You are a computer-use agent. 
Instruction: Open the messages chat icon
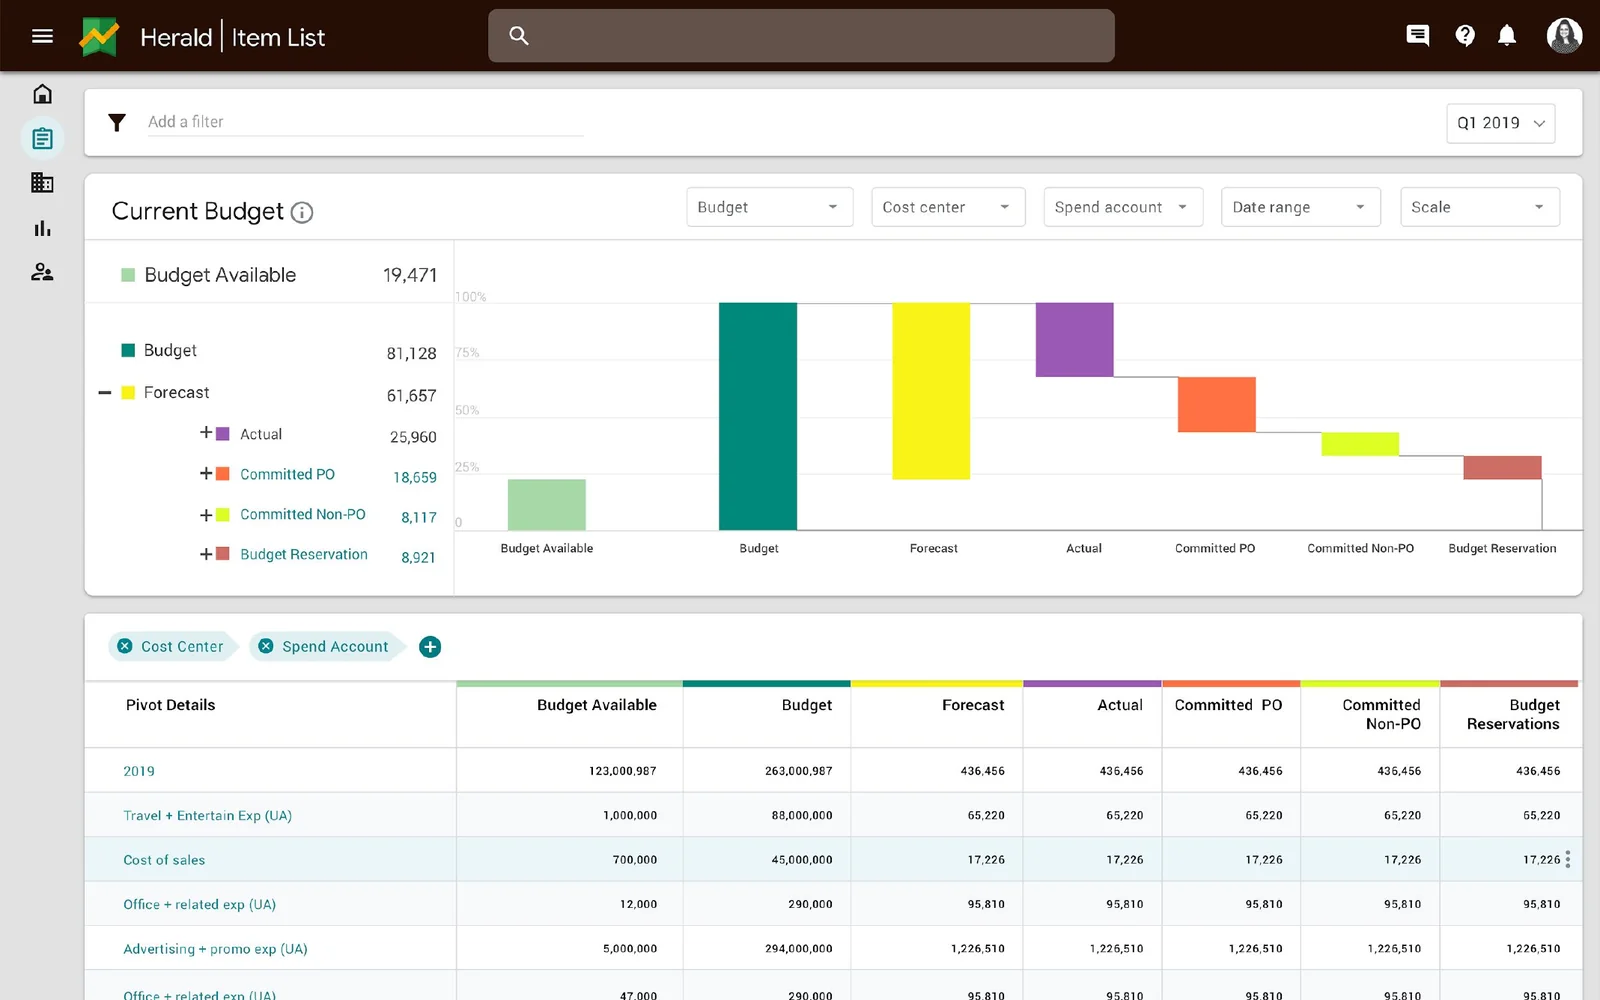[x=1417, y=36]
